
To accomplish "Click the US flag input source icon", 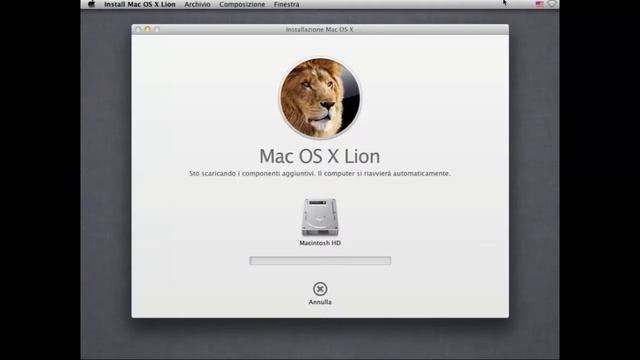I will tap(540, 4).
